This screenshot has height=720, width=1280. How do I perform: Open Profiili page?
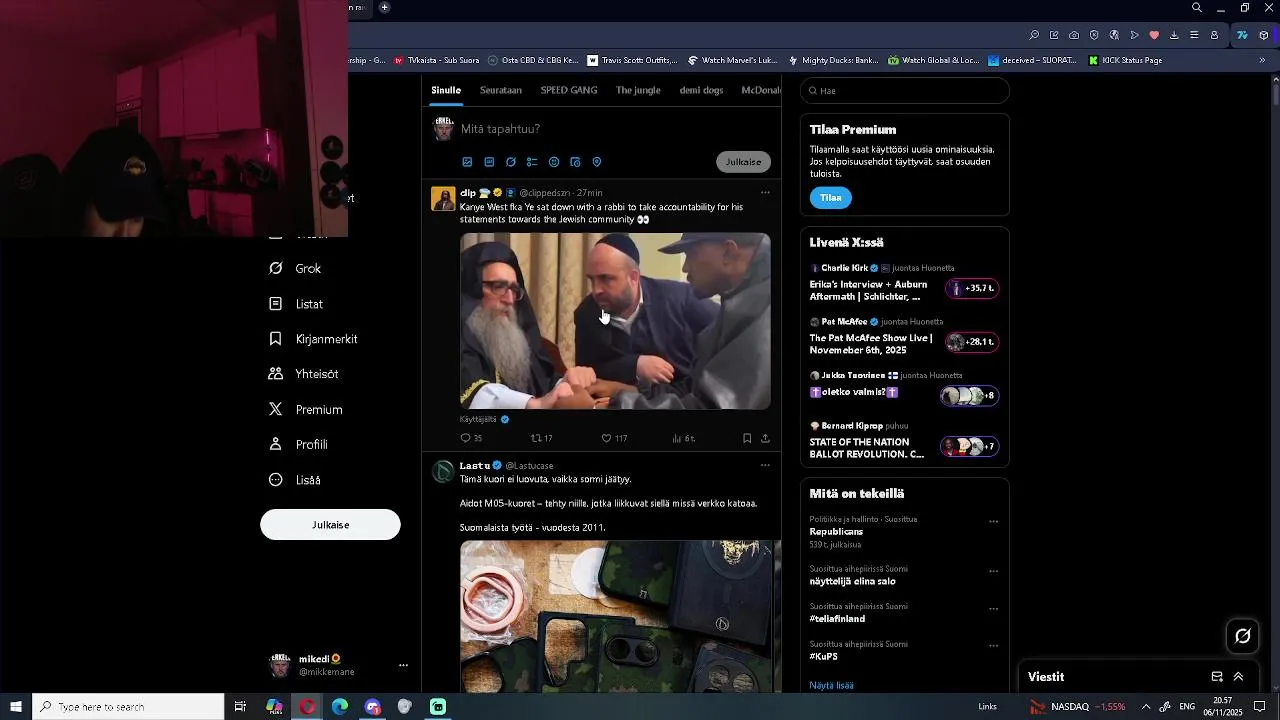pyautogui.click(x=298, y=445)
